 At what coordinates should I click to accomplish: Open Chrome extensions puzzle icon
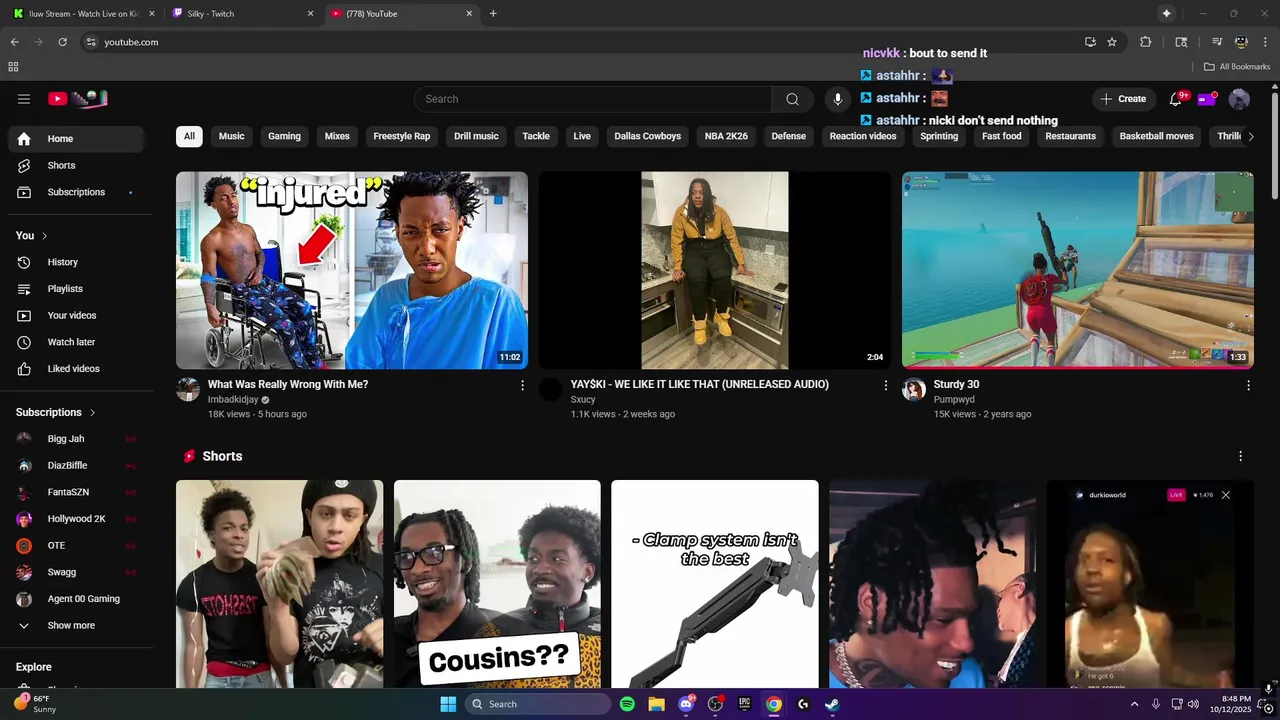point(1146,42)
